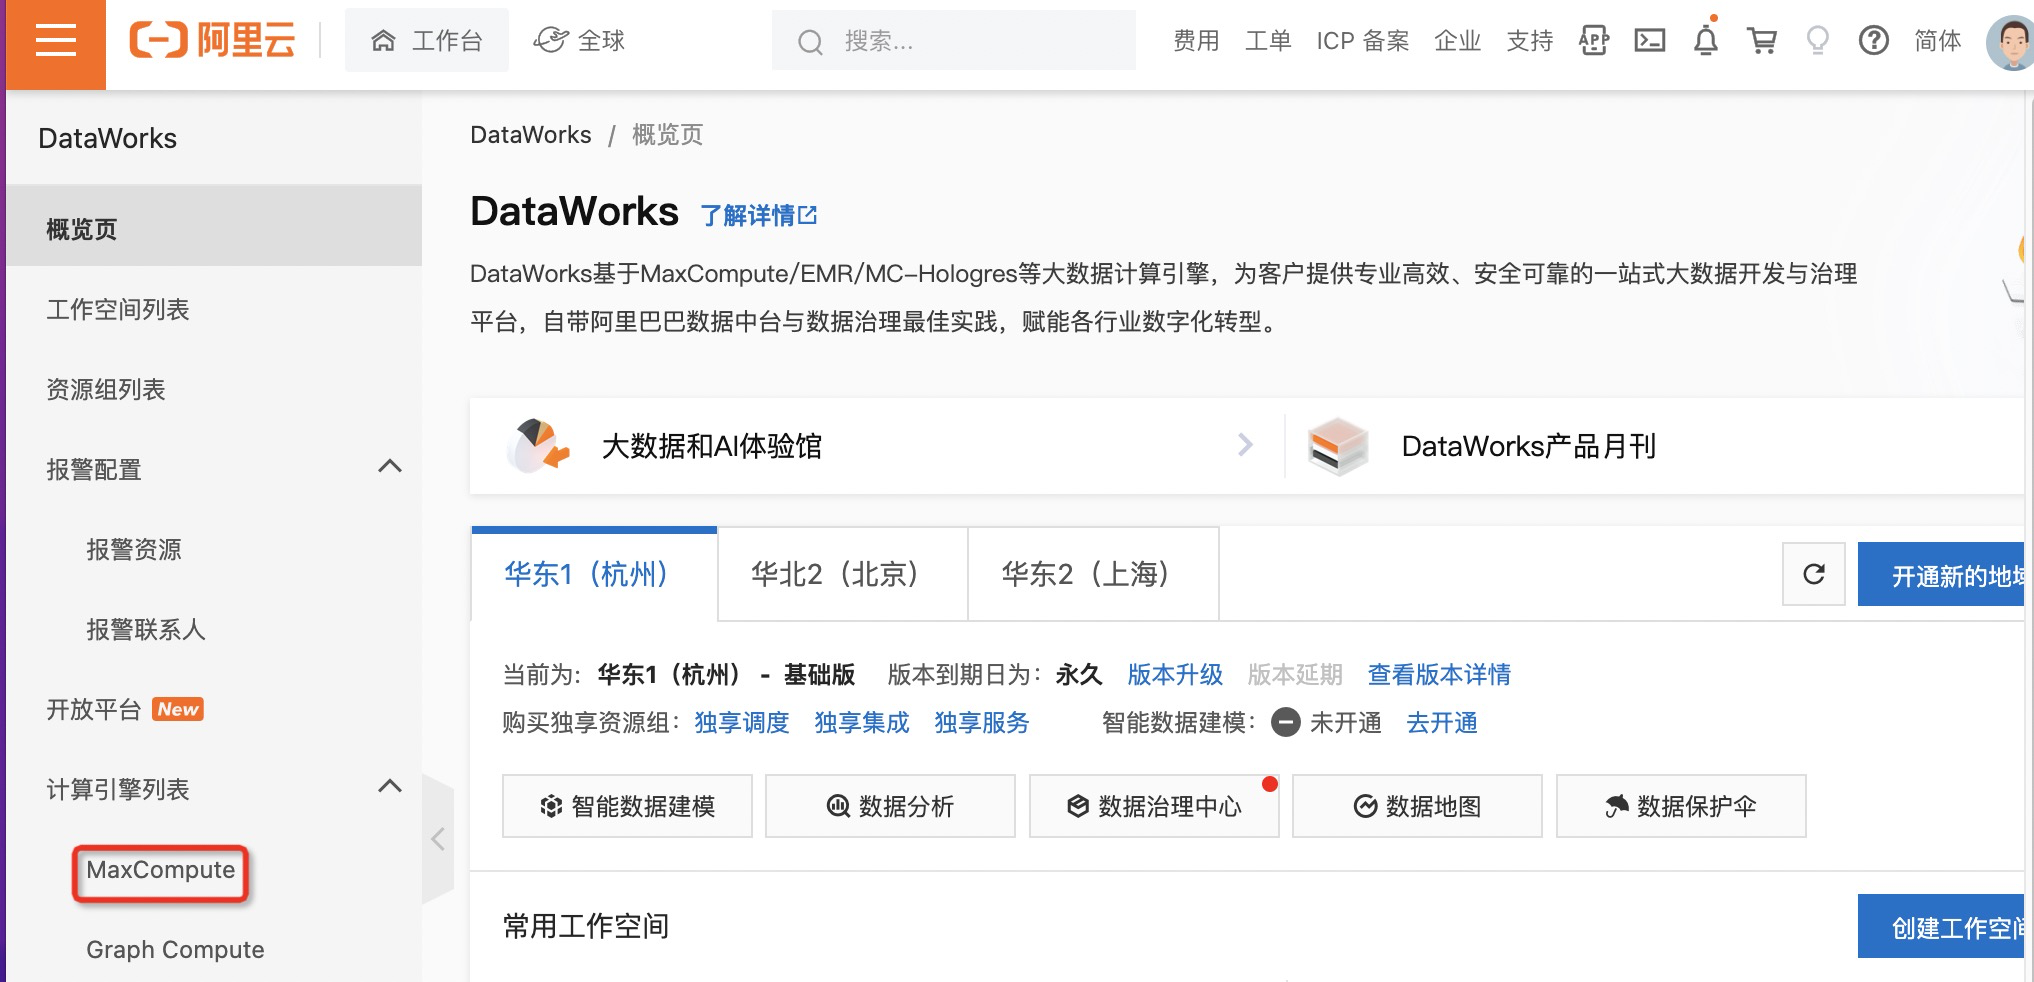Switch to 华东2（上海） tab
The image size is (2034, 982).
(x=1093, y=574)
